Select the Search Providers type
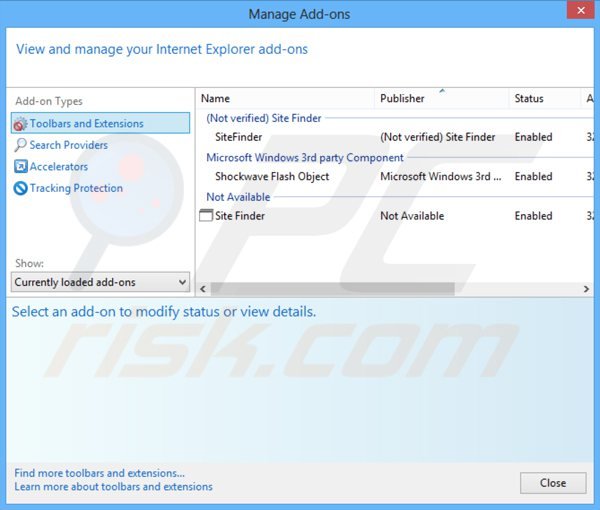This screenshot has width=600, height=510. [68, 145]
